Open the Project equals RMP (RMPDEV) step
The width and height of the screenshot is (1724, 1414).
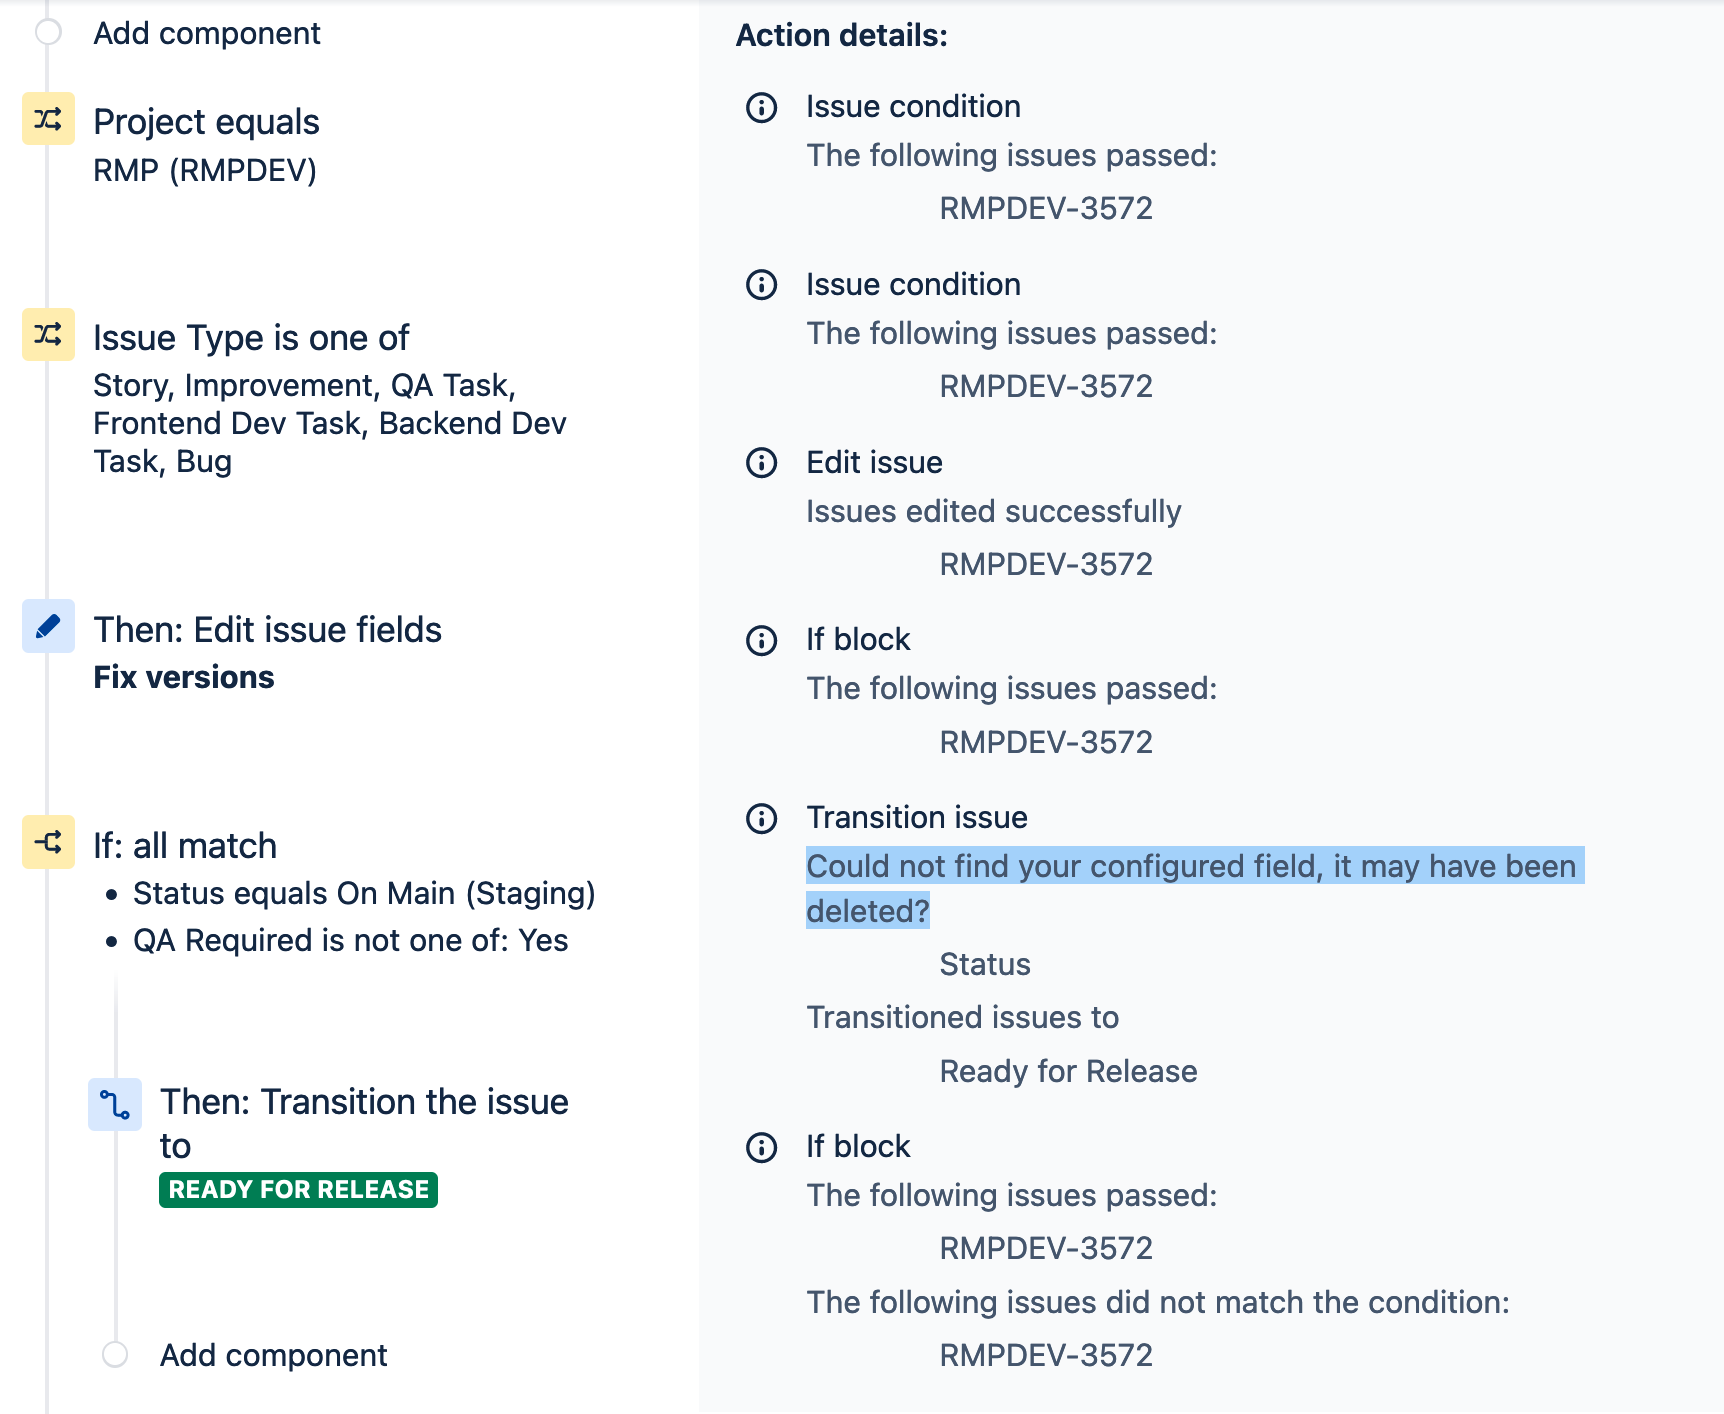coord(206,145)
